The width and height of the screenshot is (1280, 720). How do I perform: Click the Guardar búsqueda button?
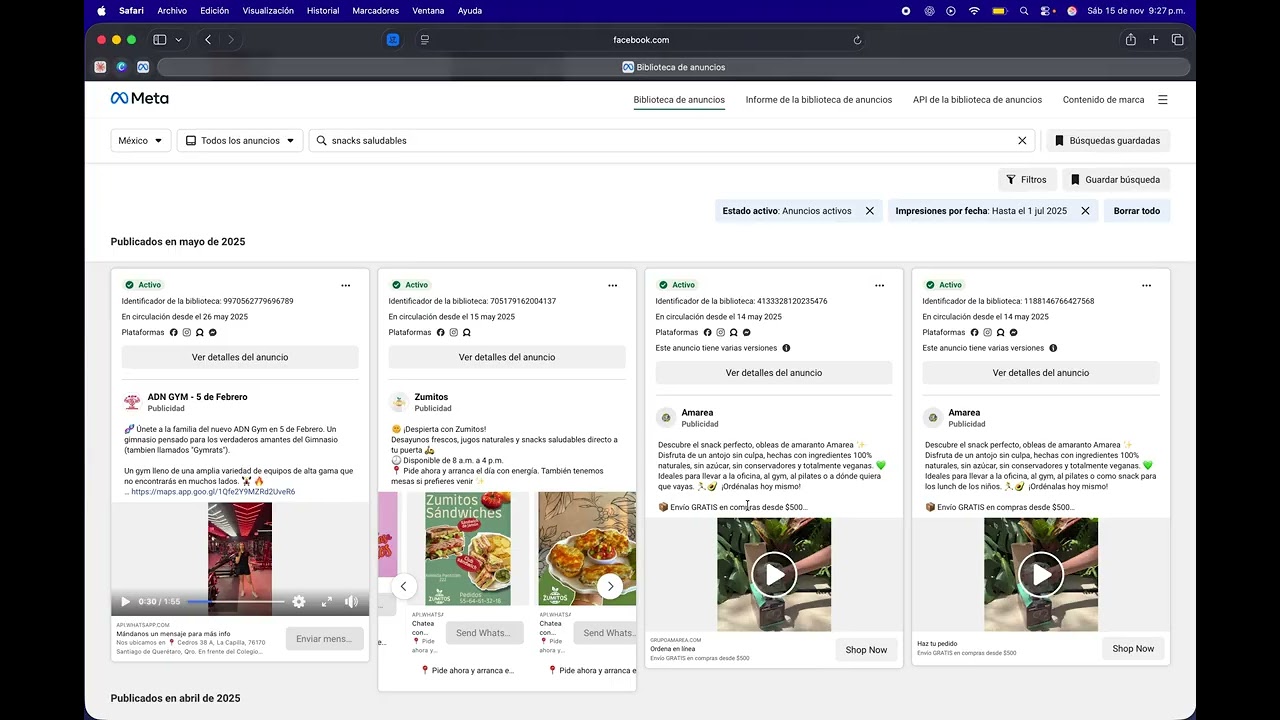[x=1116, y=180]
